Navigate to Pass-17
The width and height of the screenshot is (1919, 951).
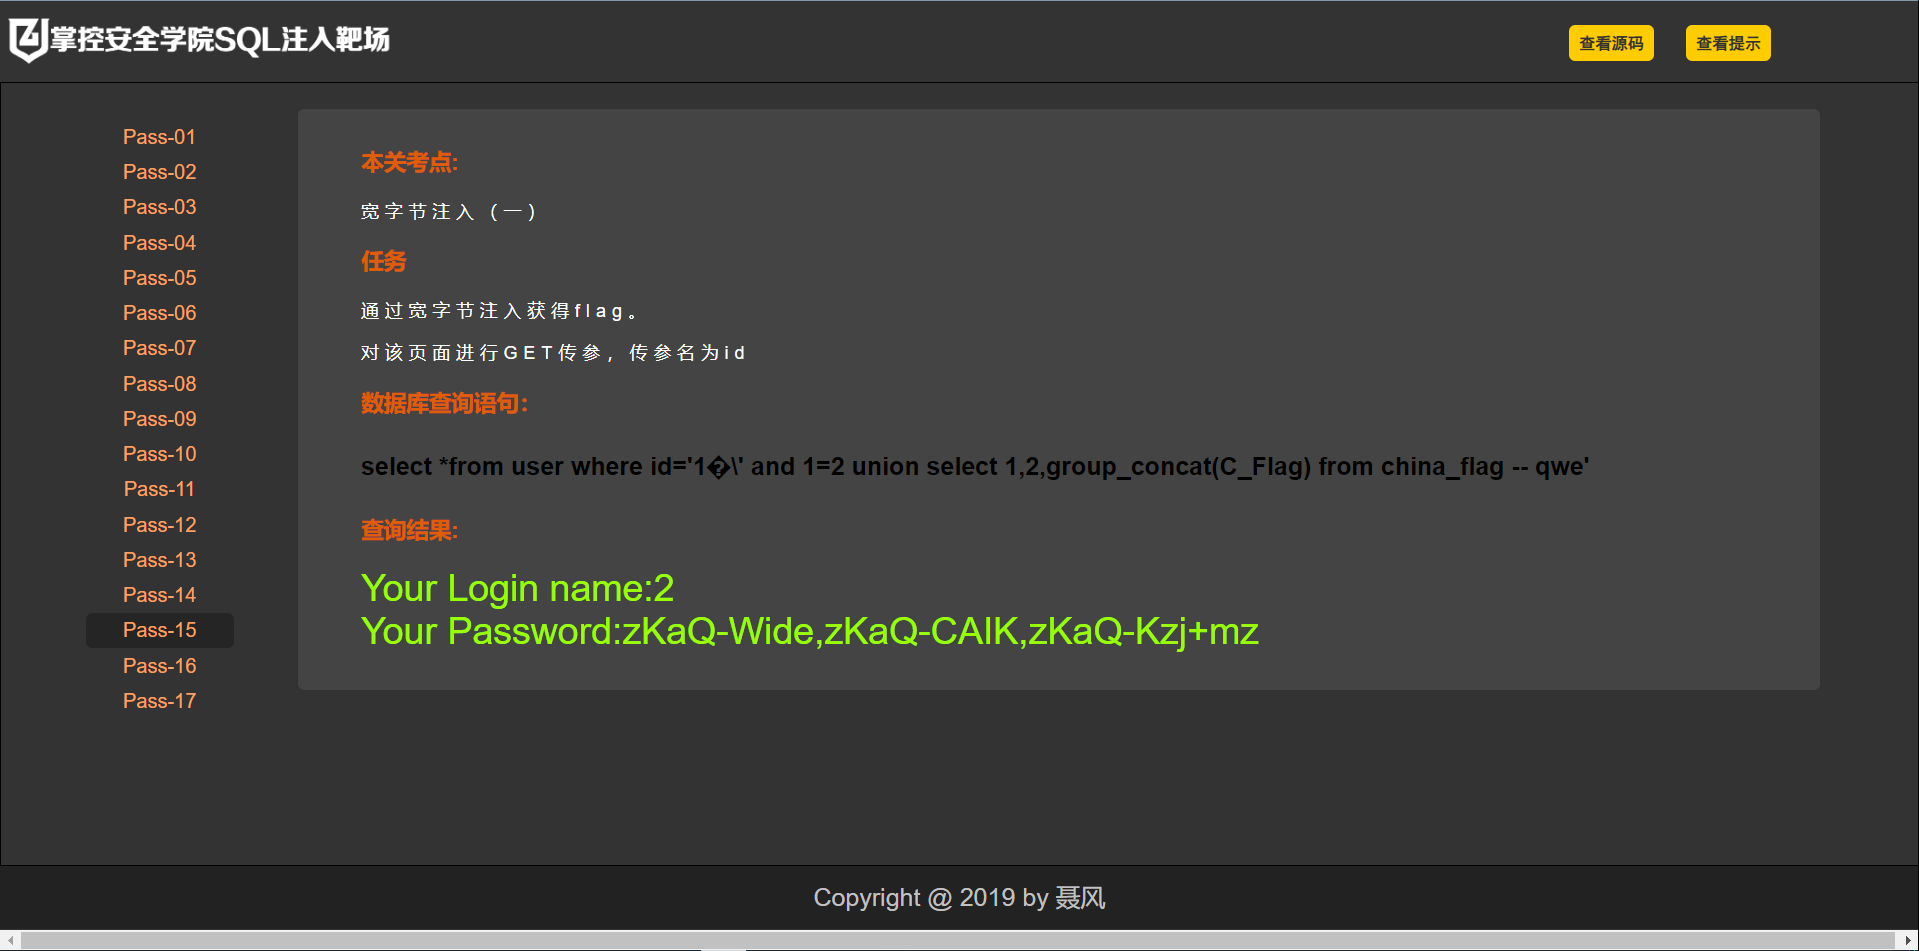(160, 701)
